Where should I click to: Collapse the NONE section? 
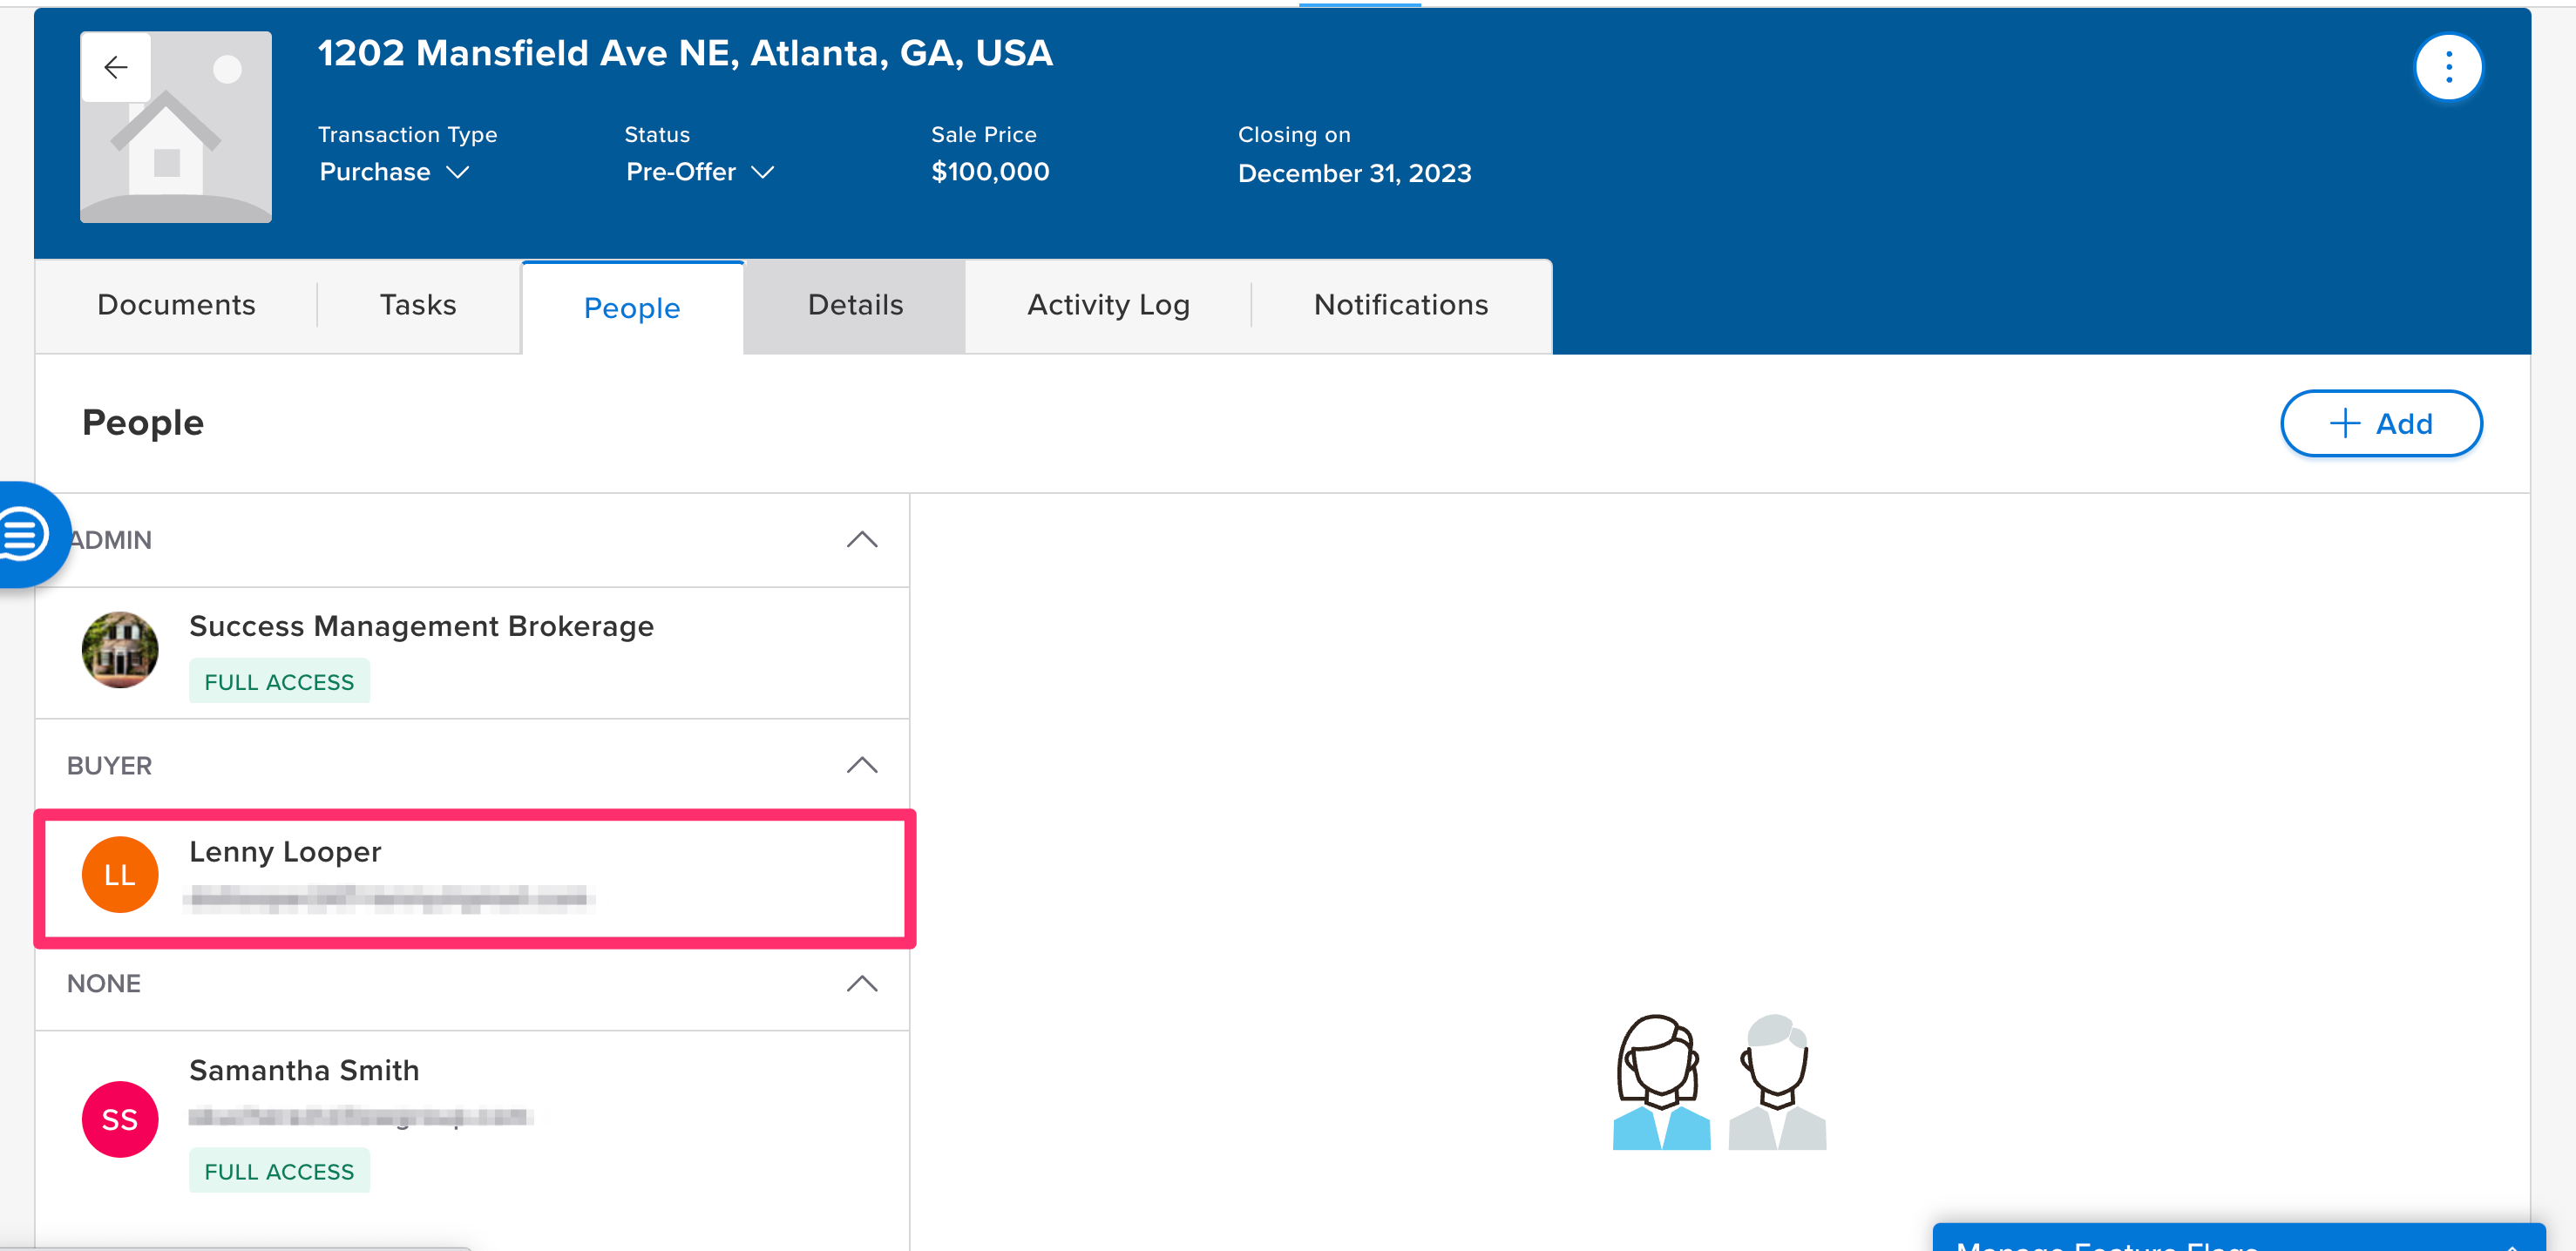861,984
